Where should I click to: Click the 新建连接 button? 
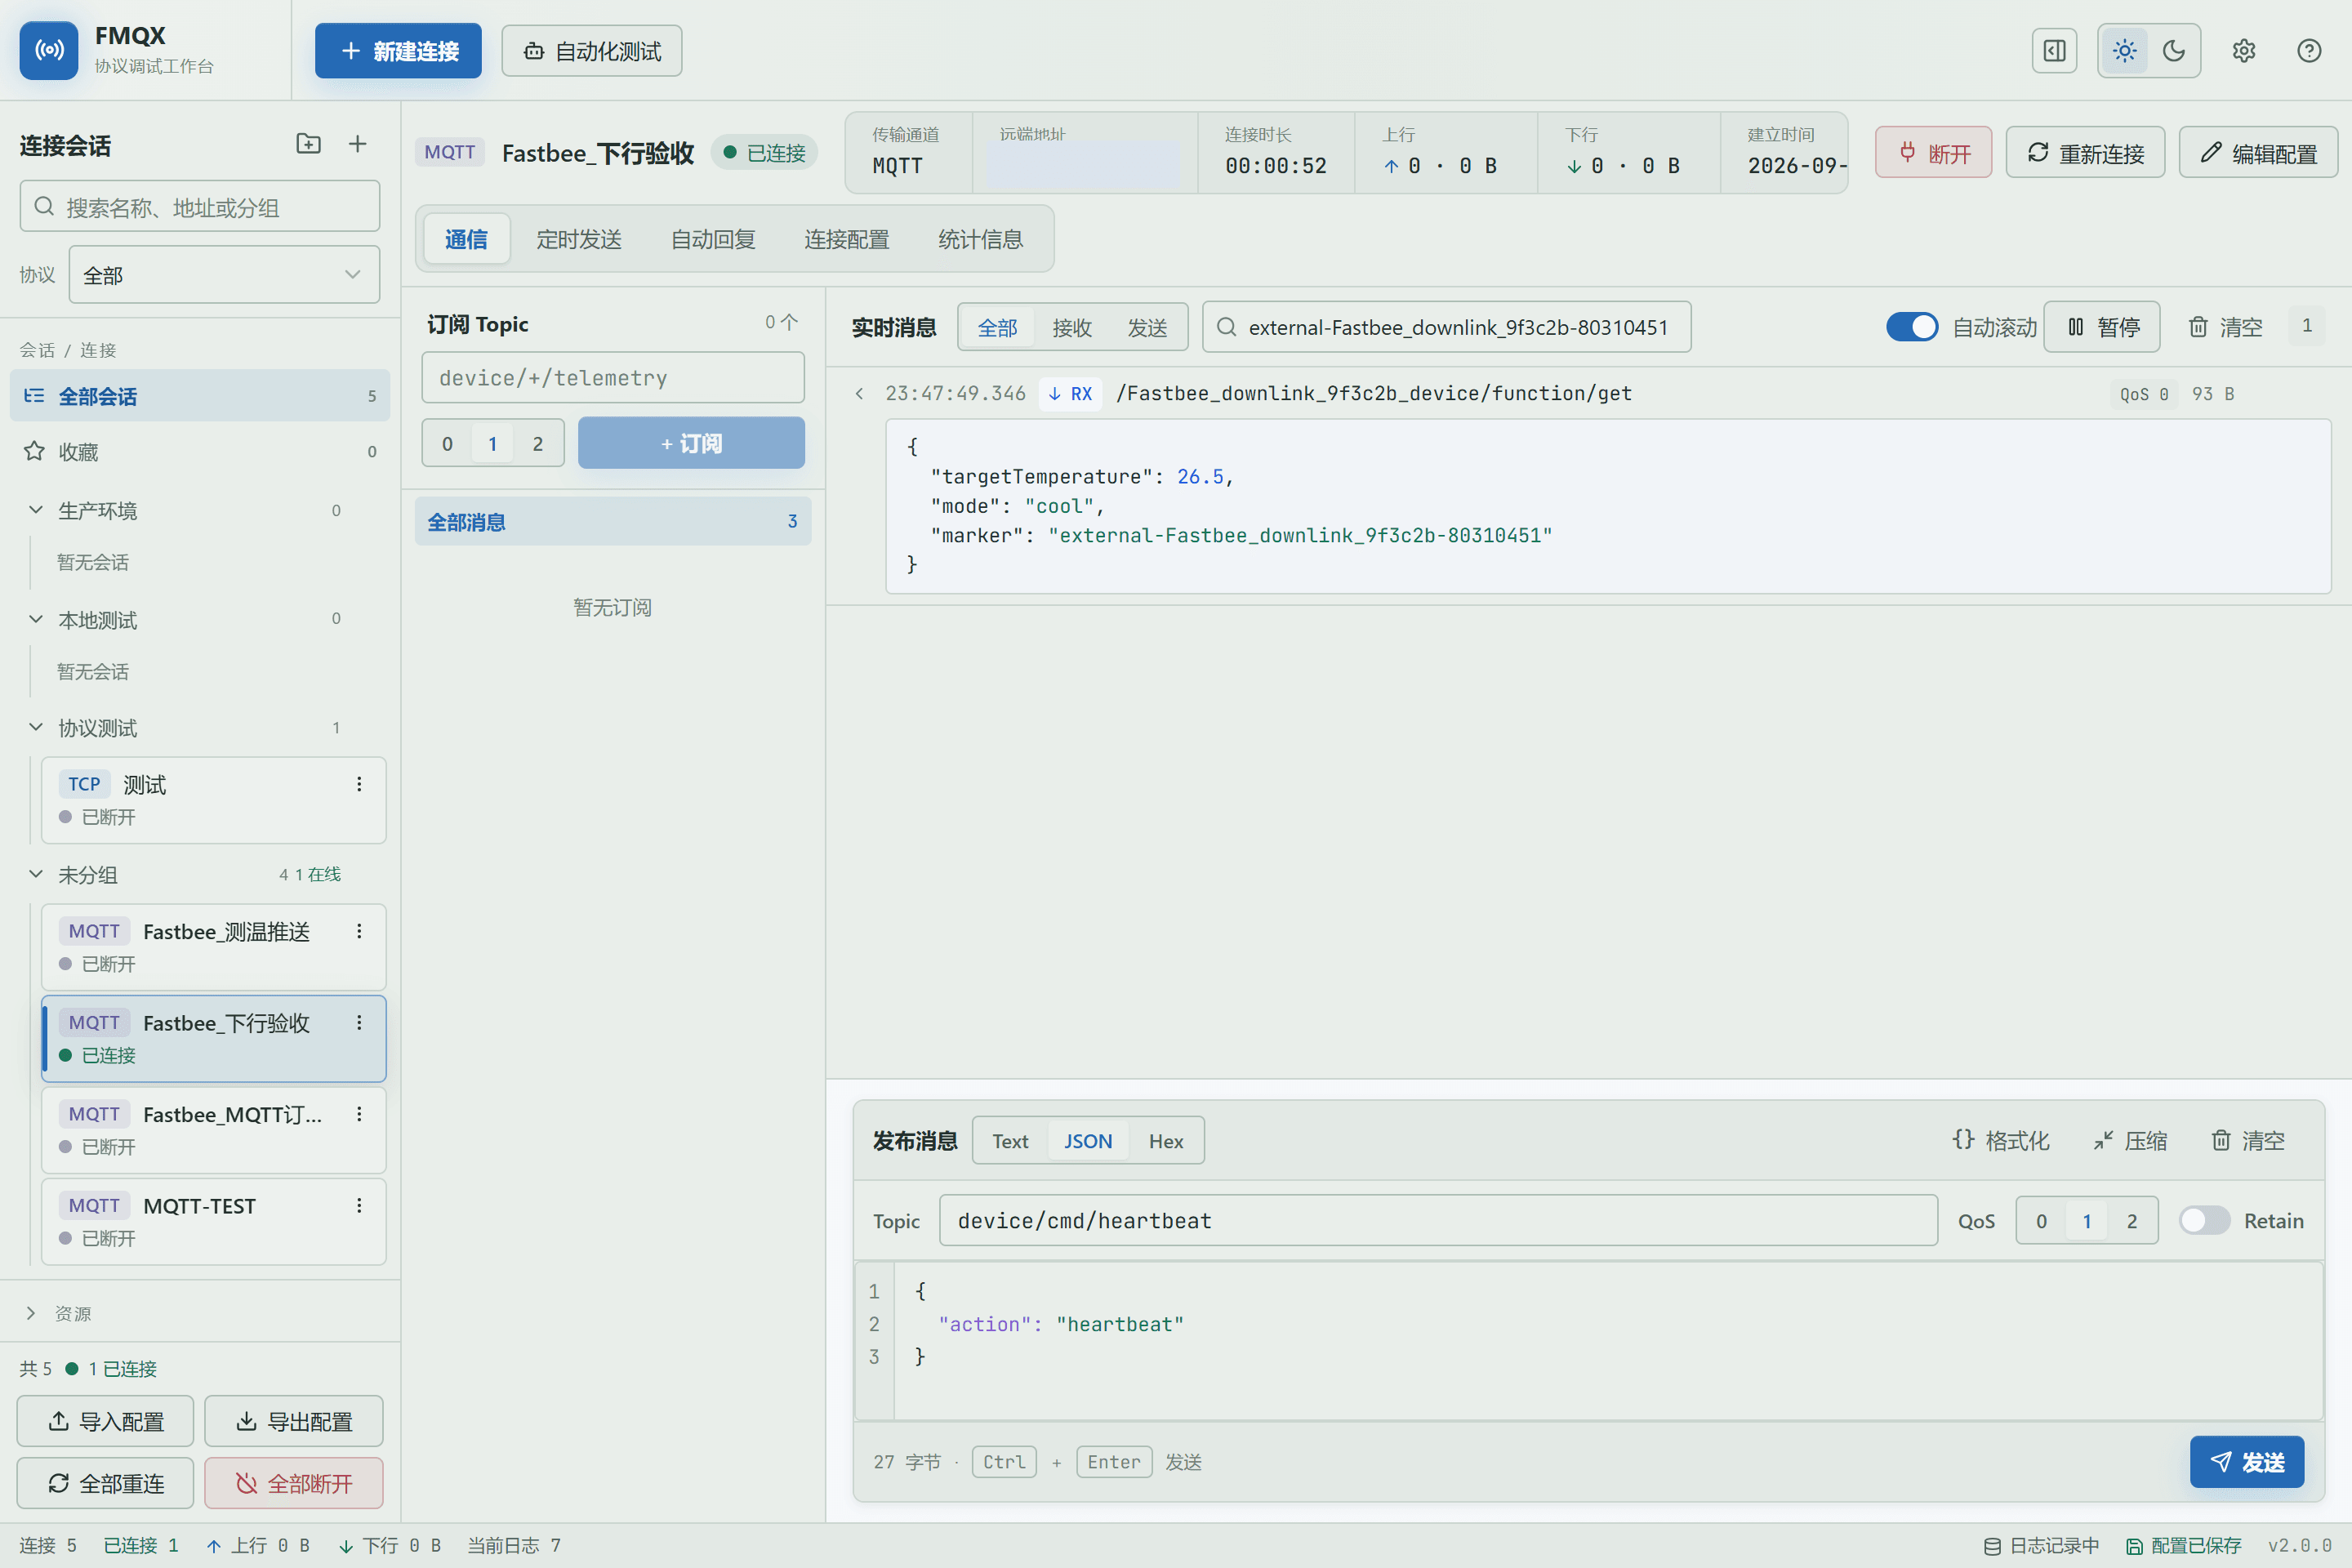398,51
